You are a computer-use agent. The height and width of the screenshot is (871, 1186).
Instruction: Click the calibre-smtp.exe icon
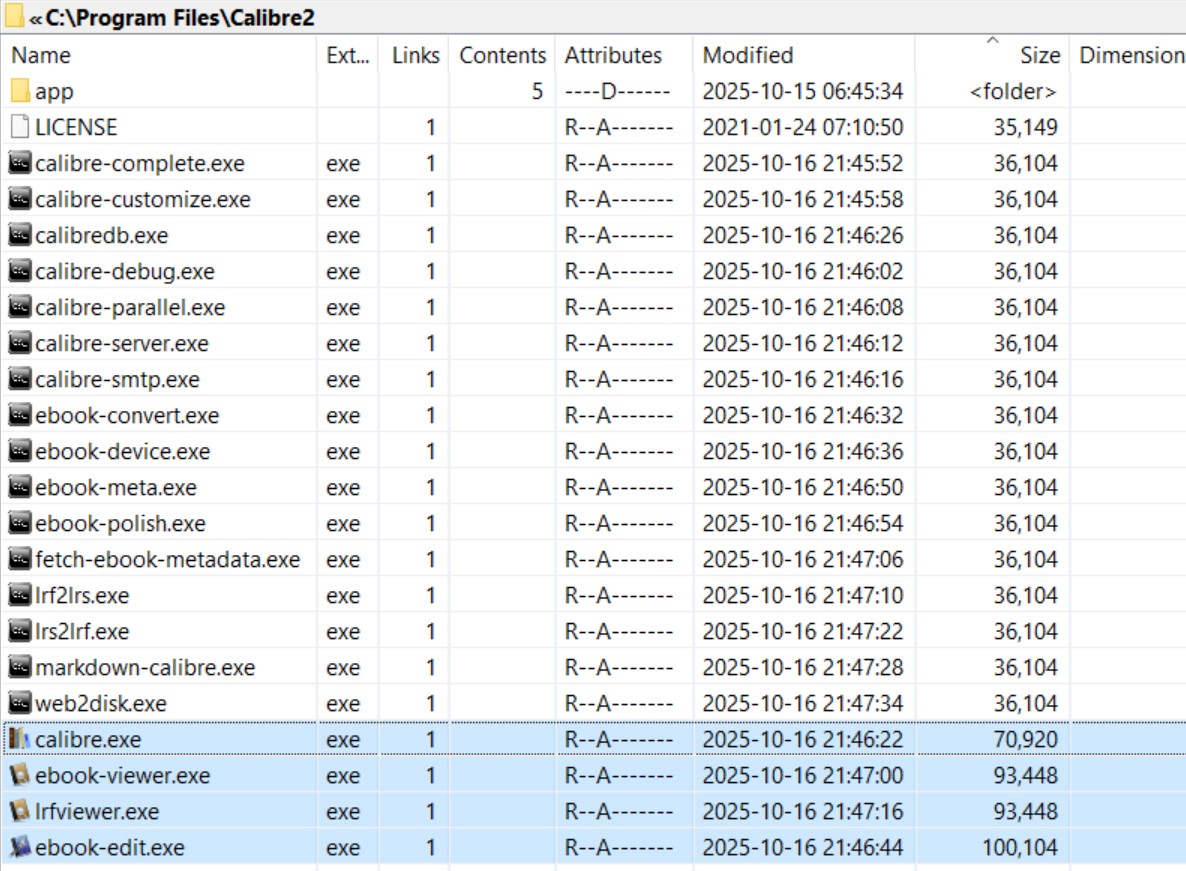click(20, 379)
